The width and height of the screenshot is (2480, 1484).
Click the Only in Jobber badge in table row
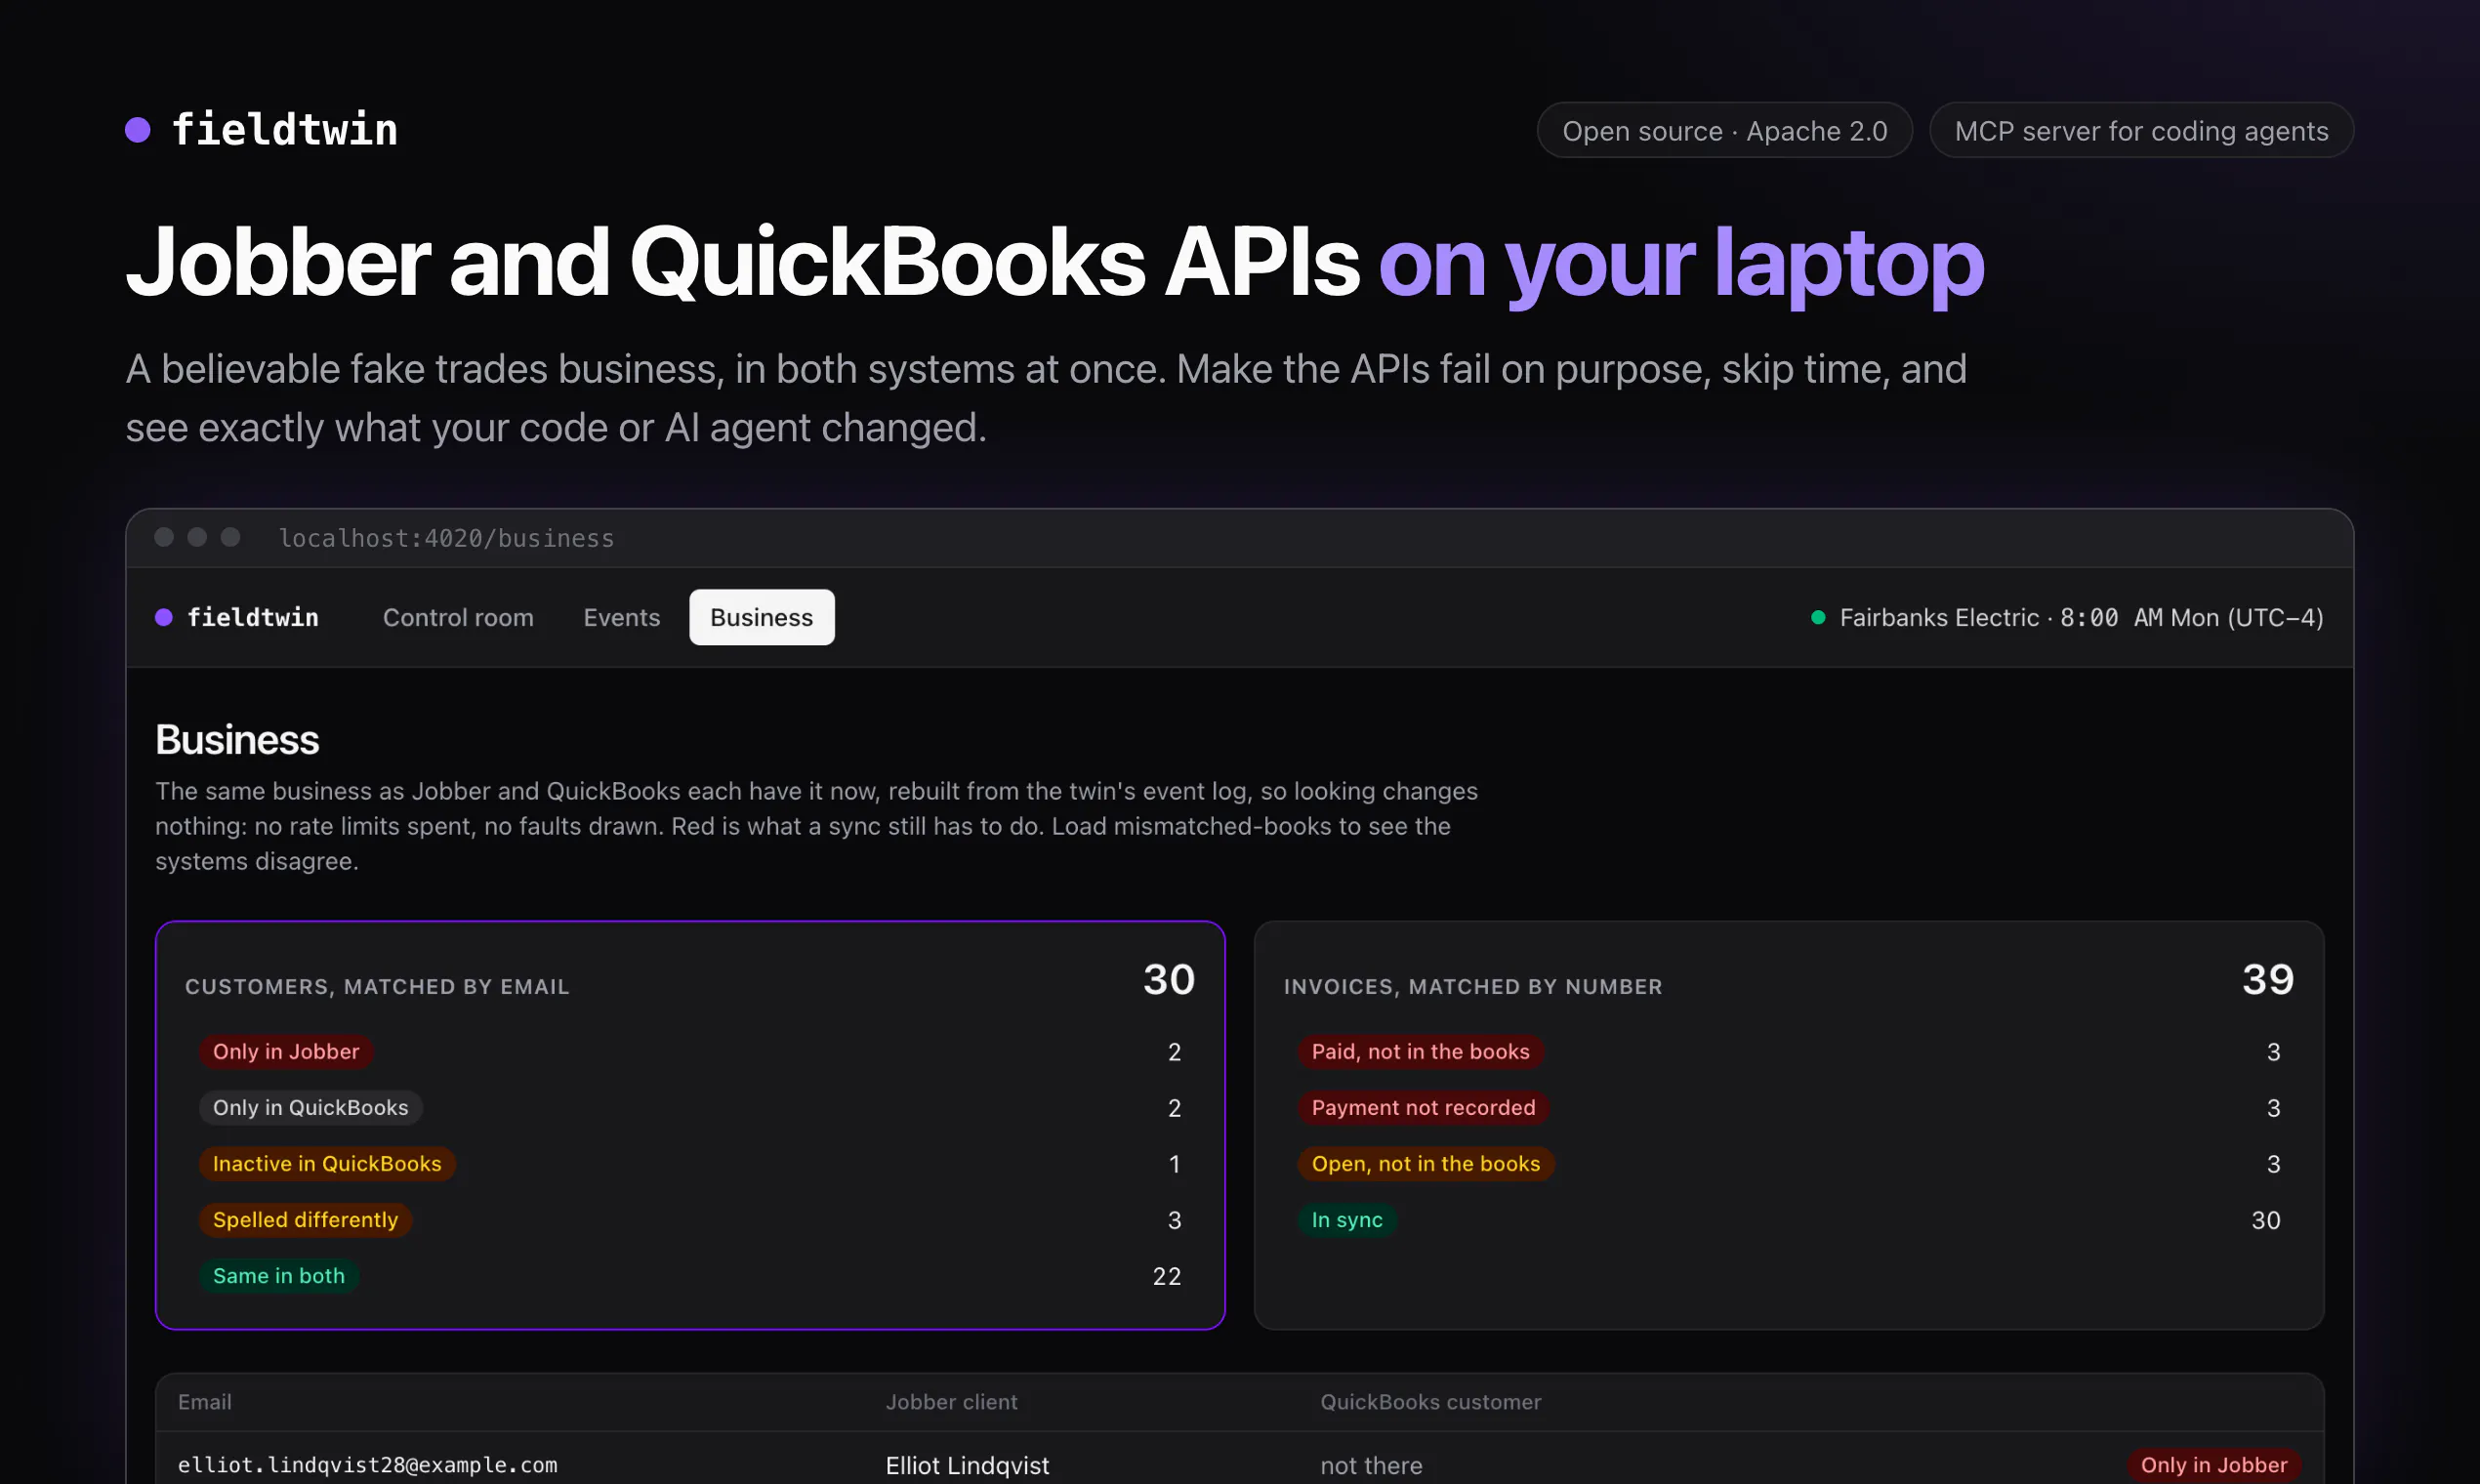(2214, 1465)
